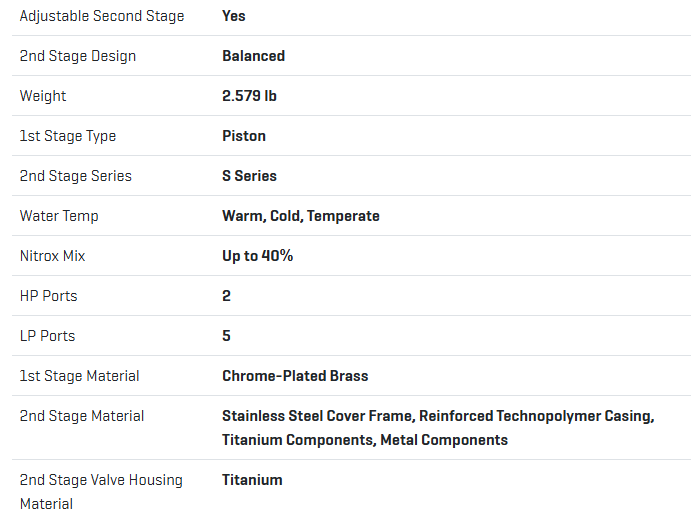The width and height of the screenshot is (691, 517).
Task: Click the 'LP Ports' label
Action: click(x=47, y=336)
